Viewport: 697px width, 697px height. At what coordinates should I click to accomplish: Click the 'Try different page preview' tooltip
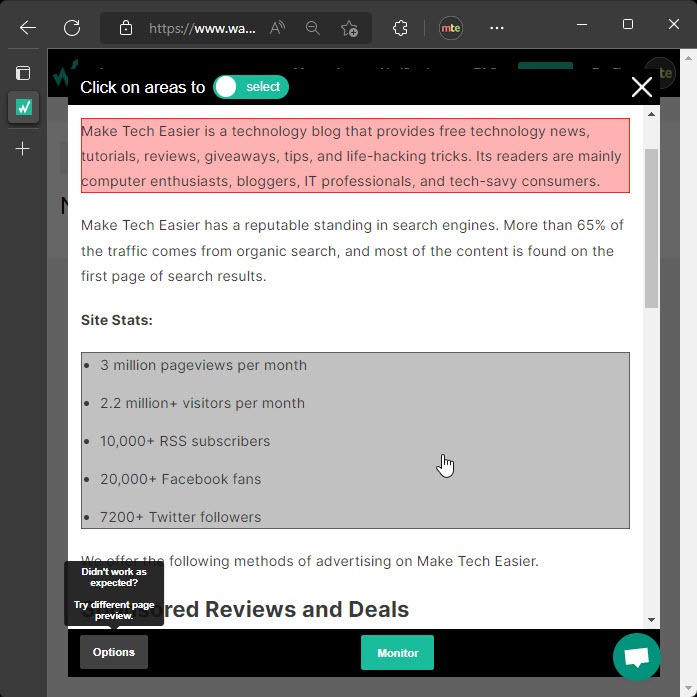point(114,593)
